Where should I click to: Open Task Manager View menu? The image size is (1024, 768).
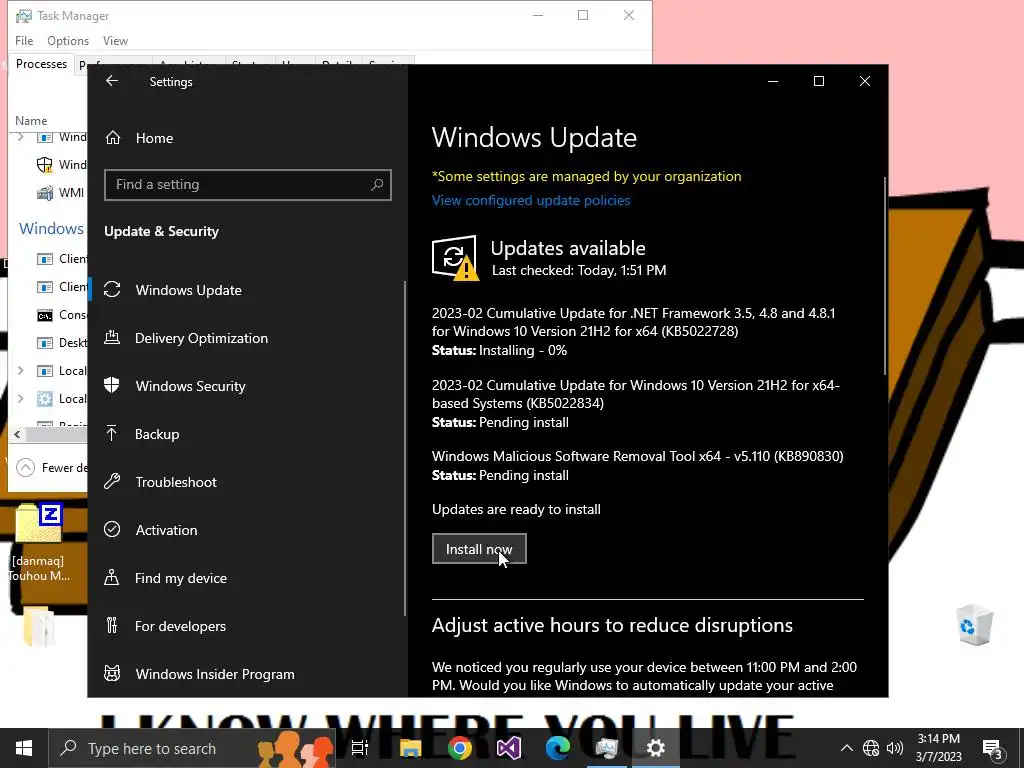pos(115,40)
